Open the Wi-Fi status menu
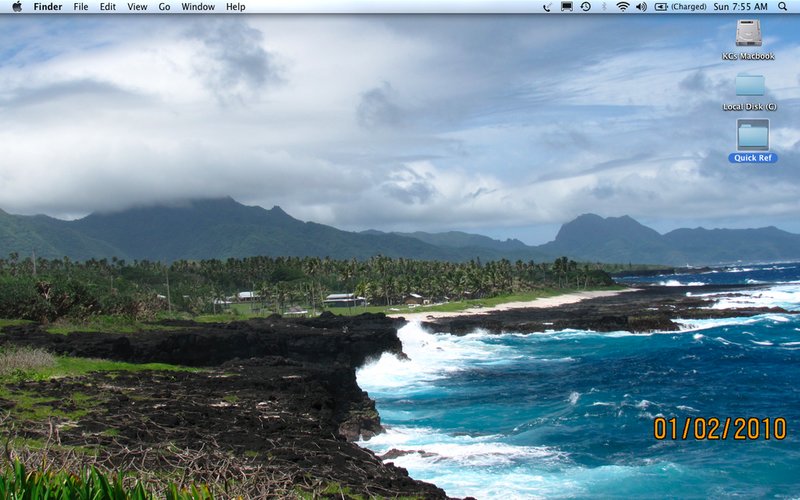 [x=622, y=7]
